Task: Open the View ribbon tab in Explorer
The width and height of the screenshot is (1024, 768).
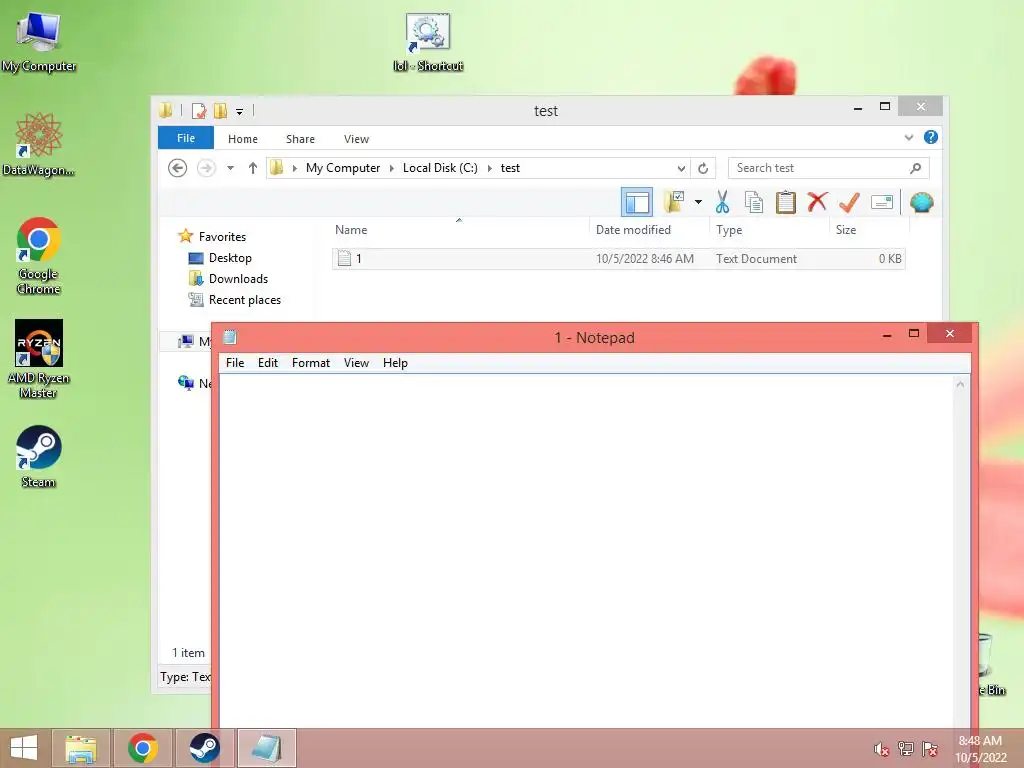Action: click(x=357, y=139)
